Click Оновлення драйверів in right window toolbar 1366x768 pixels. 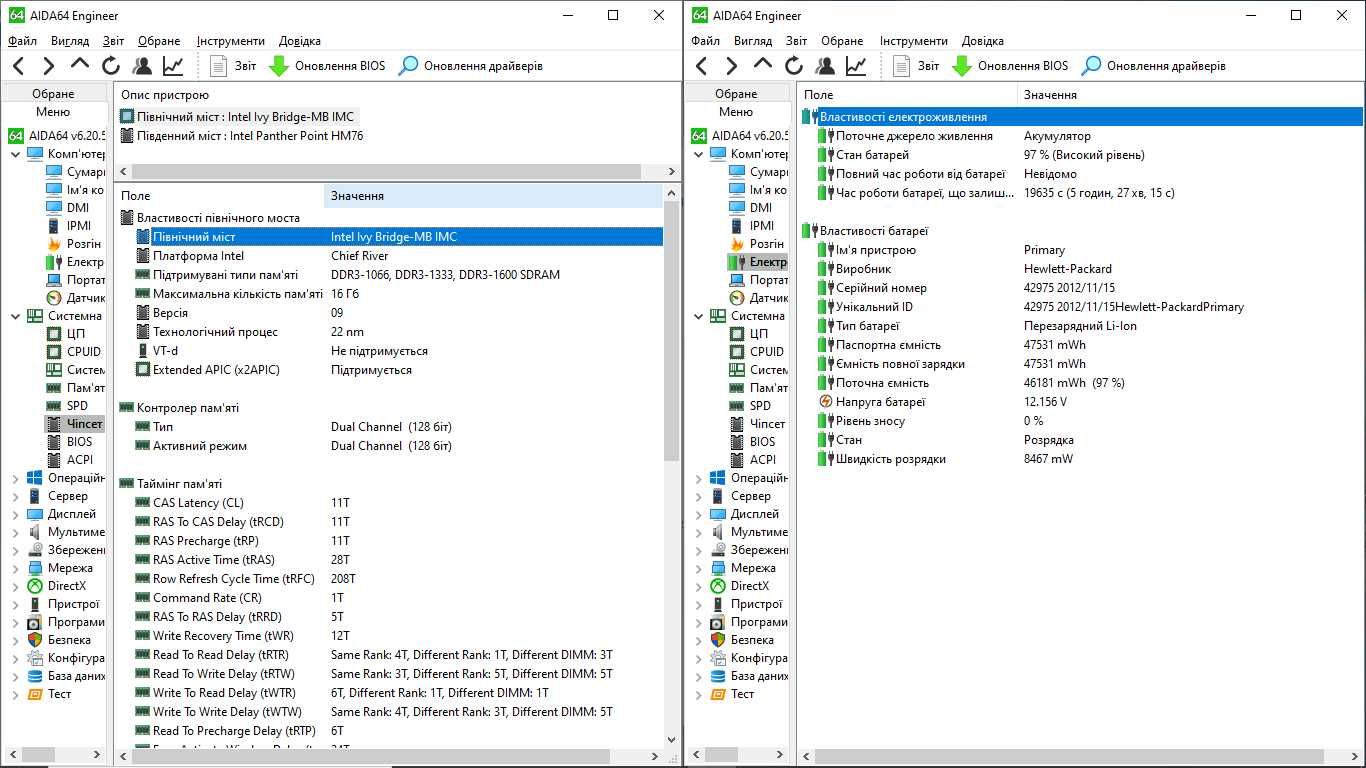[x=1153, y=66]
